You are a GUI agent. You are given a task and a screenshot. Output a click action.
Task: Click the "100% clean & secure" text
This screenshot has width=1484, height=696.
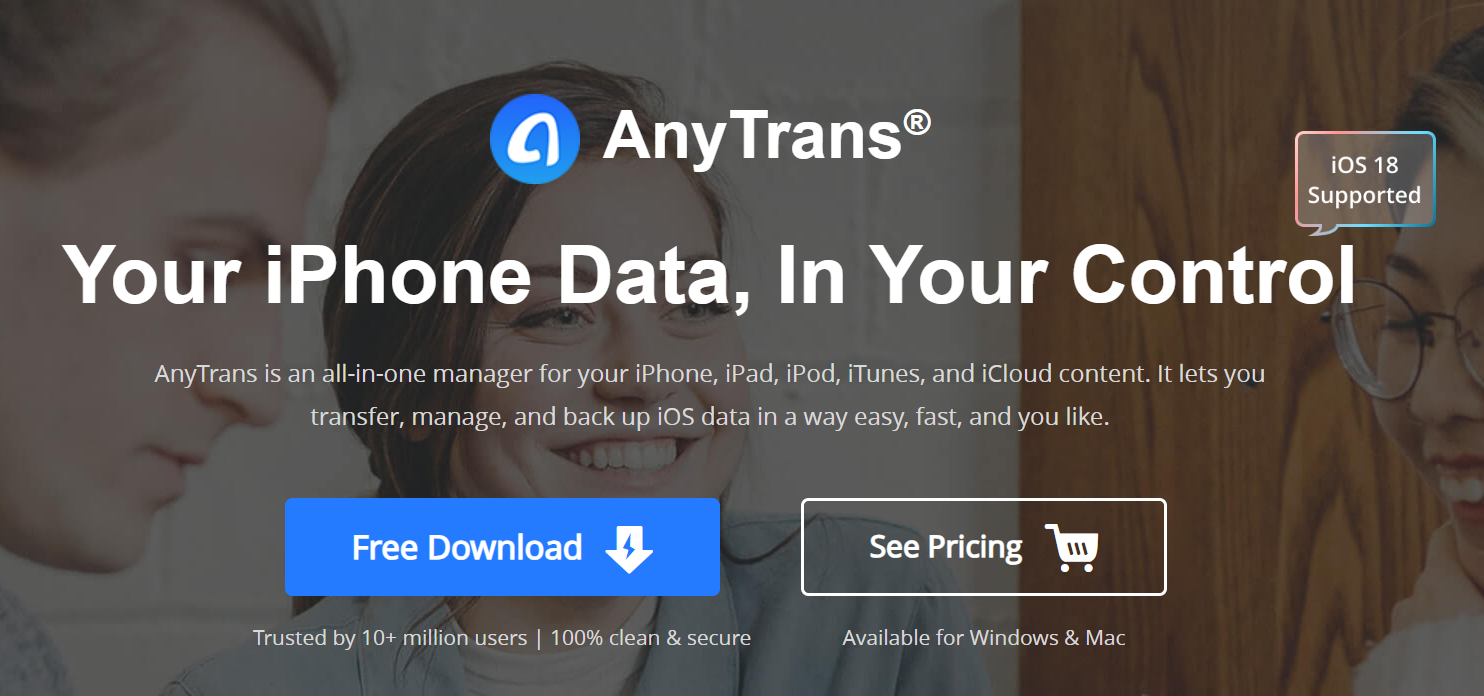pos(650,637)
